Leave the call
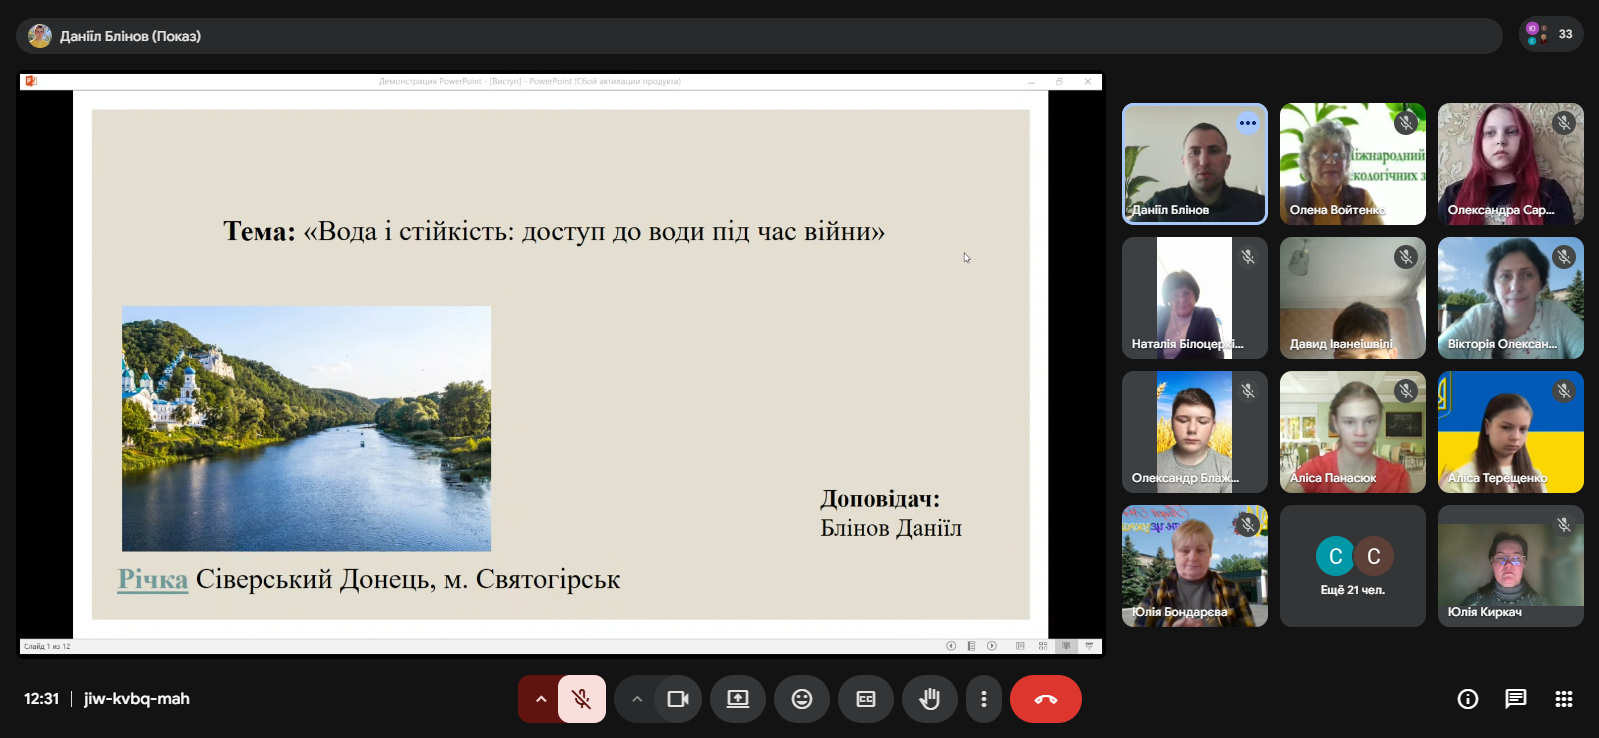Image resolution: width=1599 pixels, height=738 pixels. click(x=1045, y=699)
